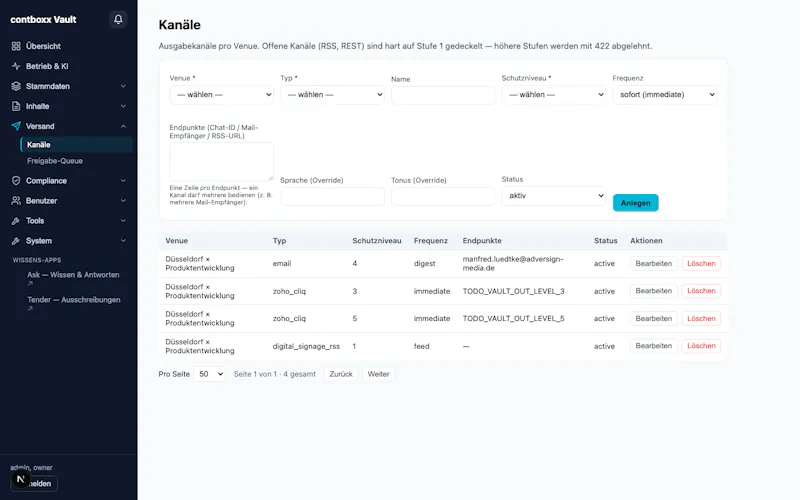Click the Endpunkte textarea

[x=221, y=161]
